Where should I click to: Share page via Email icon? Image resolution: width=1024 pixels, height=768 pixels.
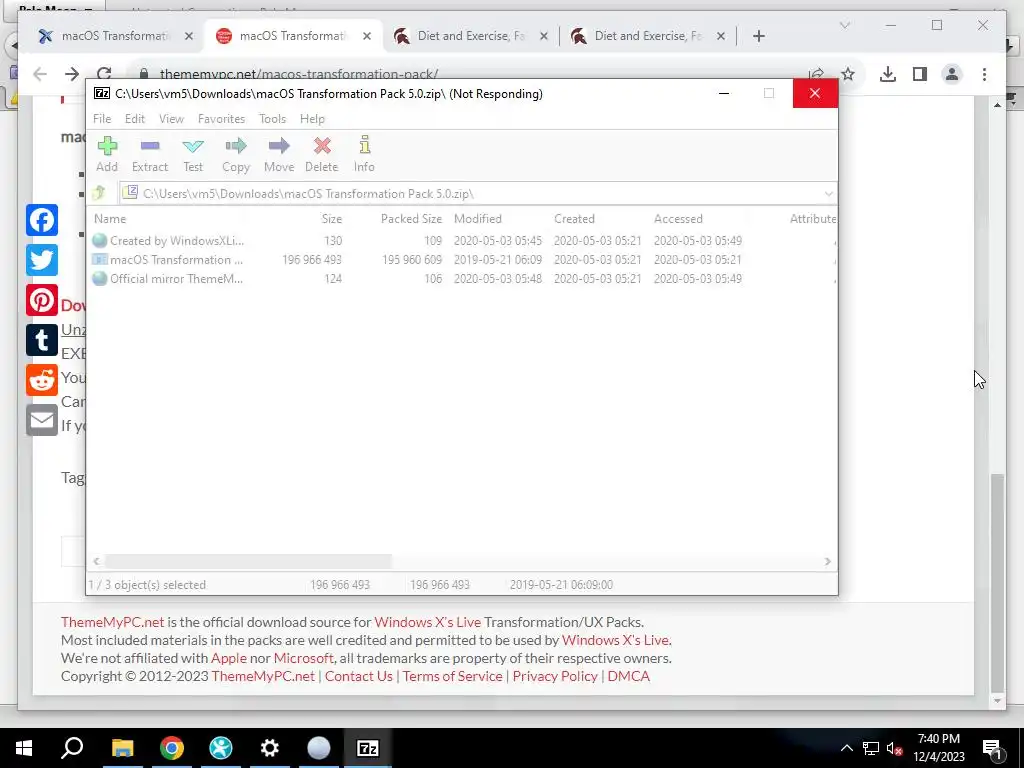click(42, 420)
